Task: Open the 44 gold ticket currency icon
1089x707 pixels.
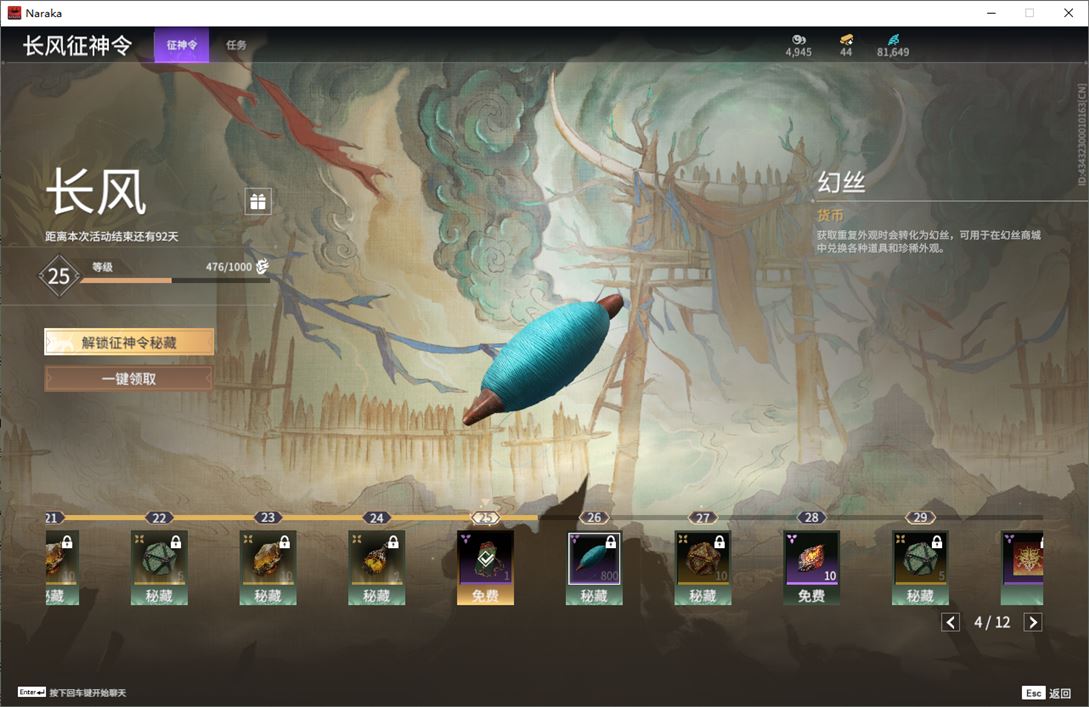Action: (846, 40)
